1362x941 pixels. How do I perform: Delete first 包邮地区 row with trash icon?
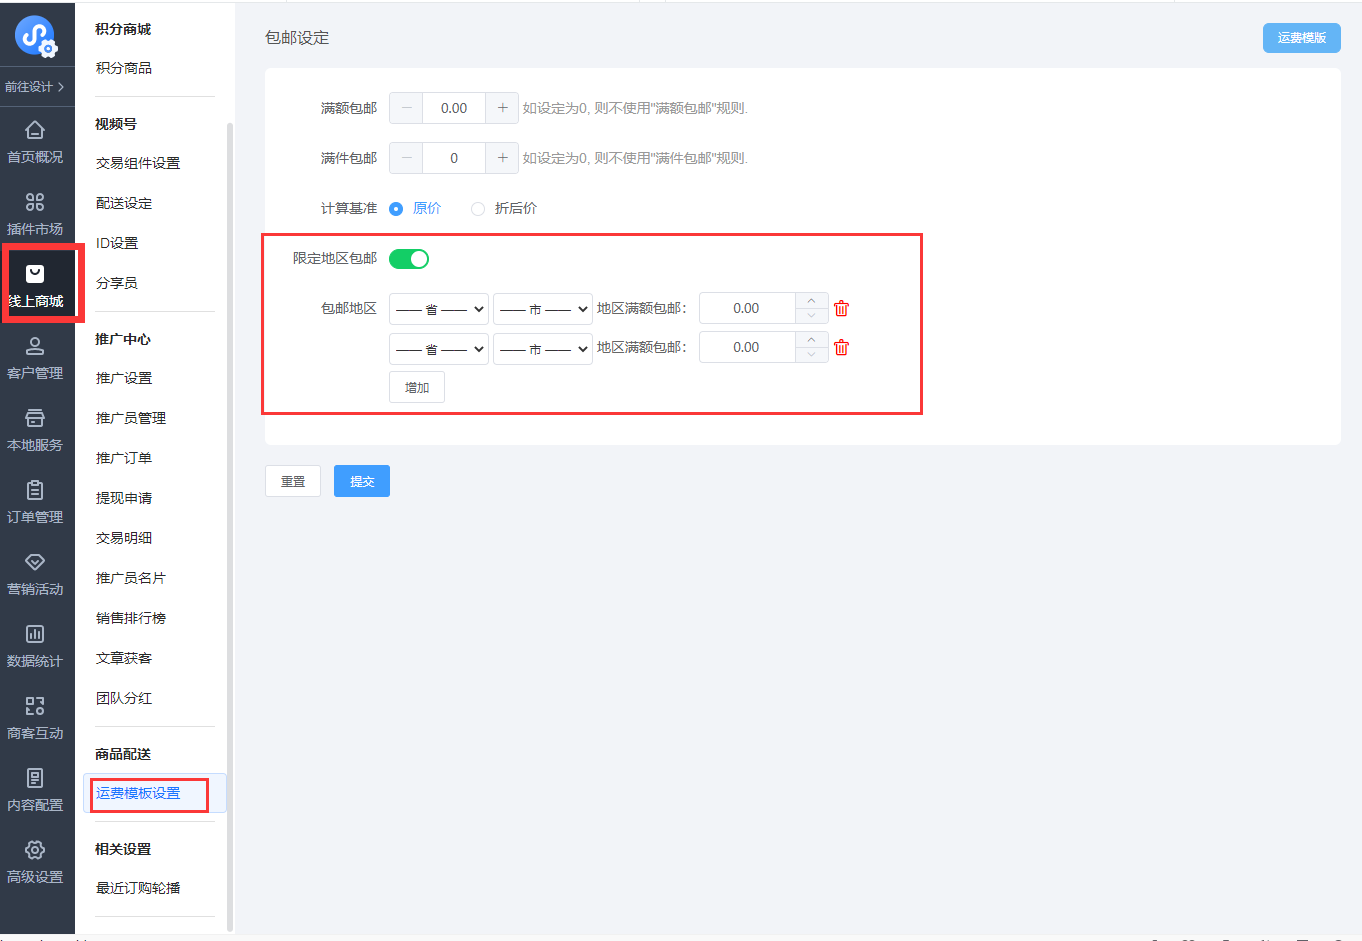841,308
